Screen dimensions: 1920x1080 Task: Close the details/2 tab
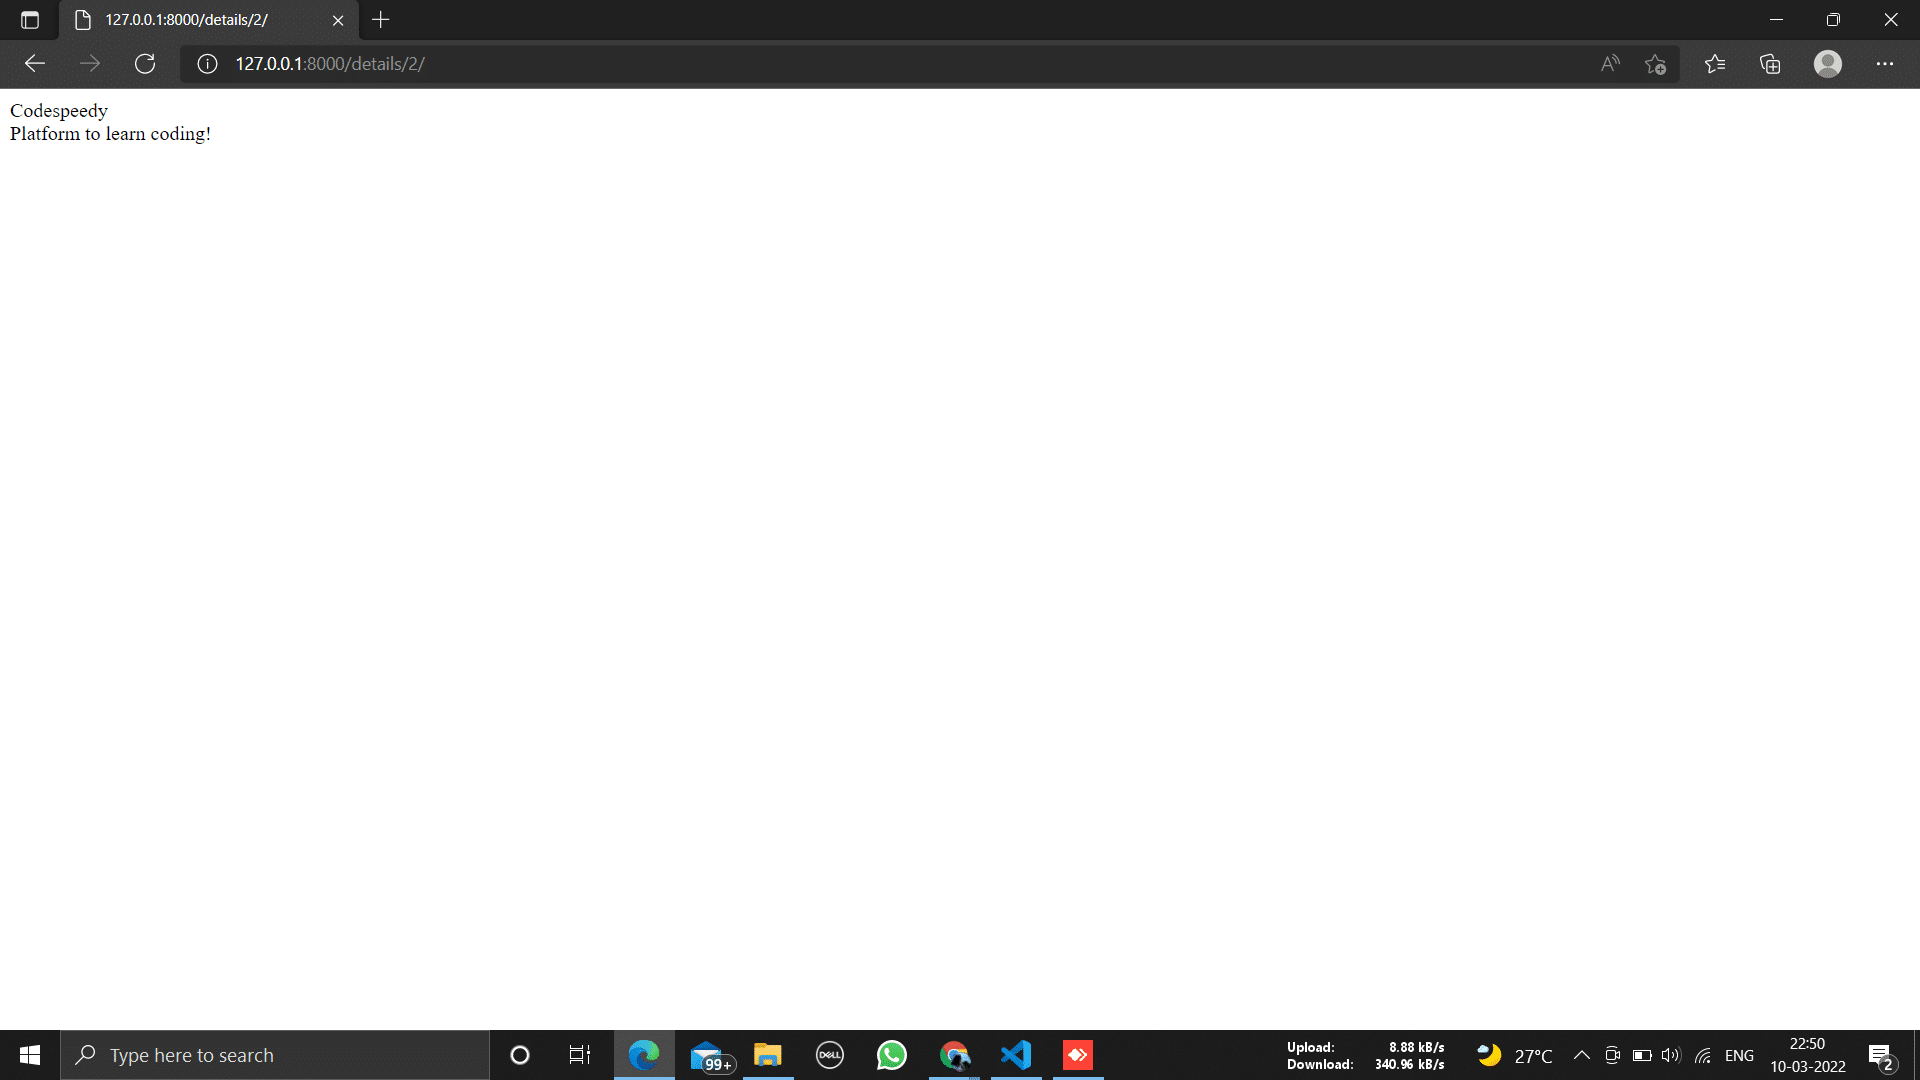pos(338,20)
